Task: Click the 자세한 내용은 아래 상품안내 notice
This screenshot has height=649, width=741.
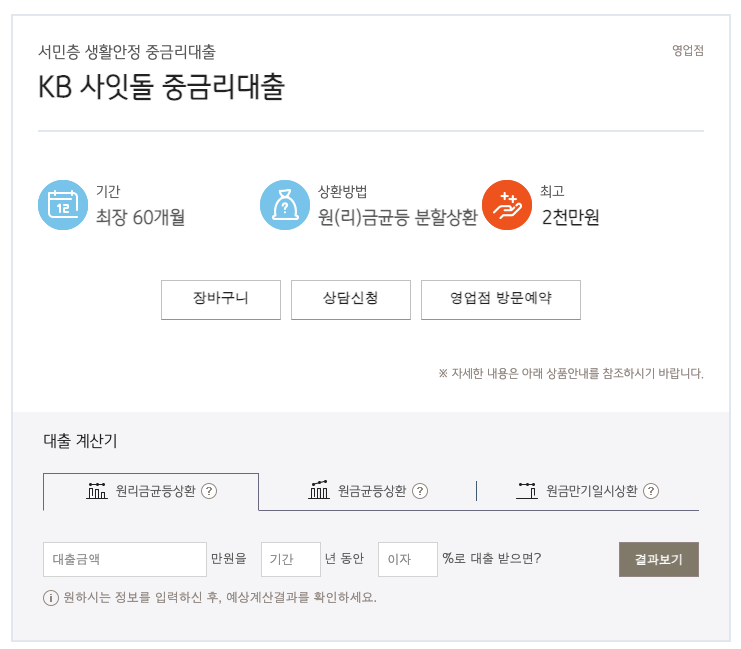Action: 571,373
